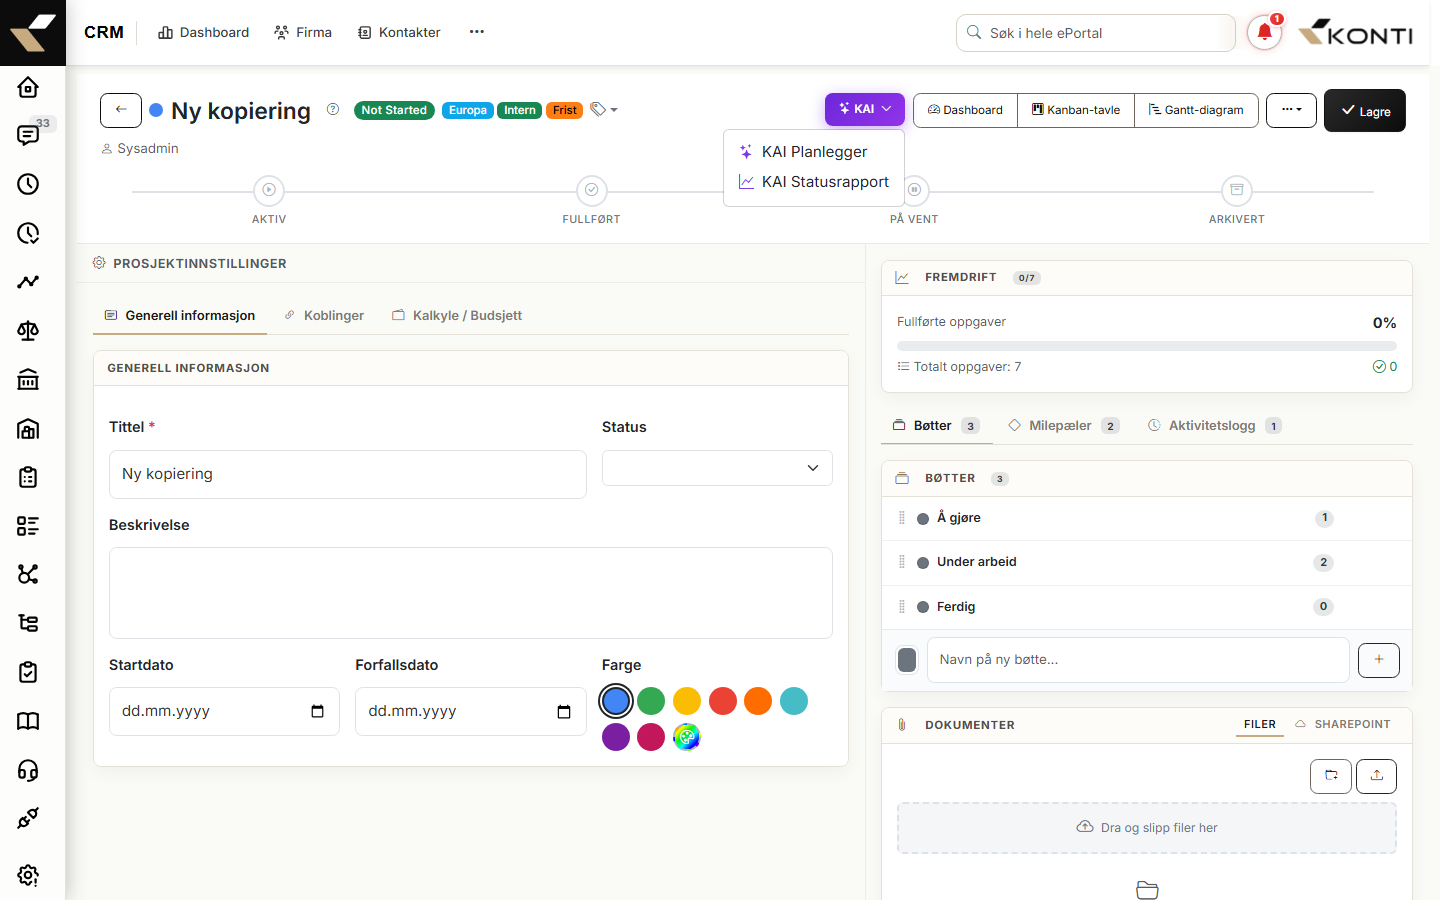Set project stage to På vent
The image size is (1440, 900).
pyautogui.click(x=914, y=190)
